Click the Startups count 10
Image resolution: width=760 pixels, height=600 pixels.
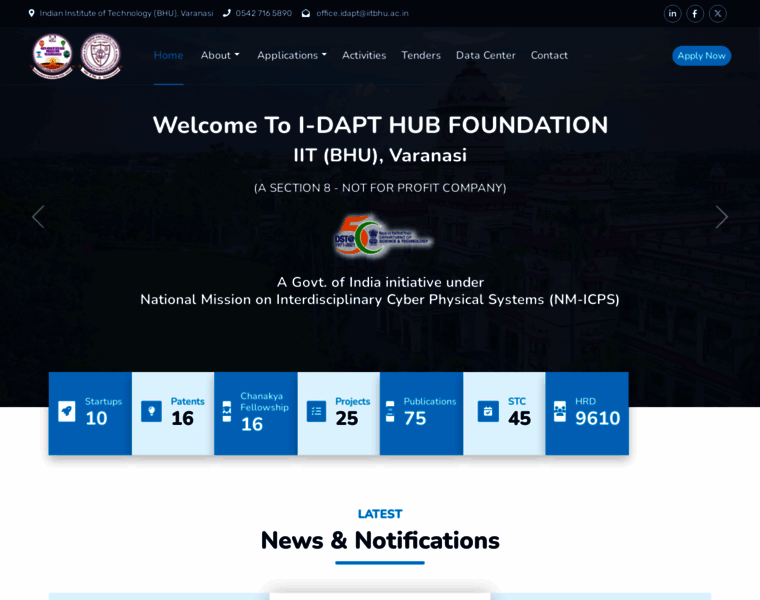pos(96,418)
